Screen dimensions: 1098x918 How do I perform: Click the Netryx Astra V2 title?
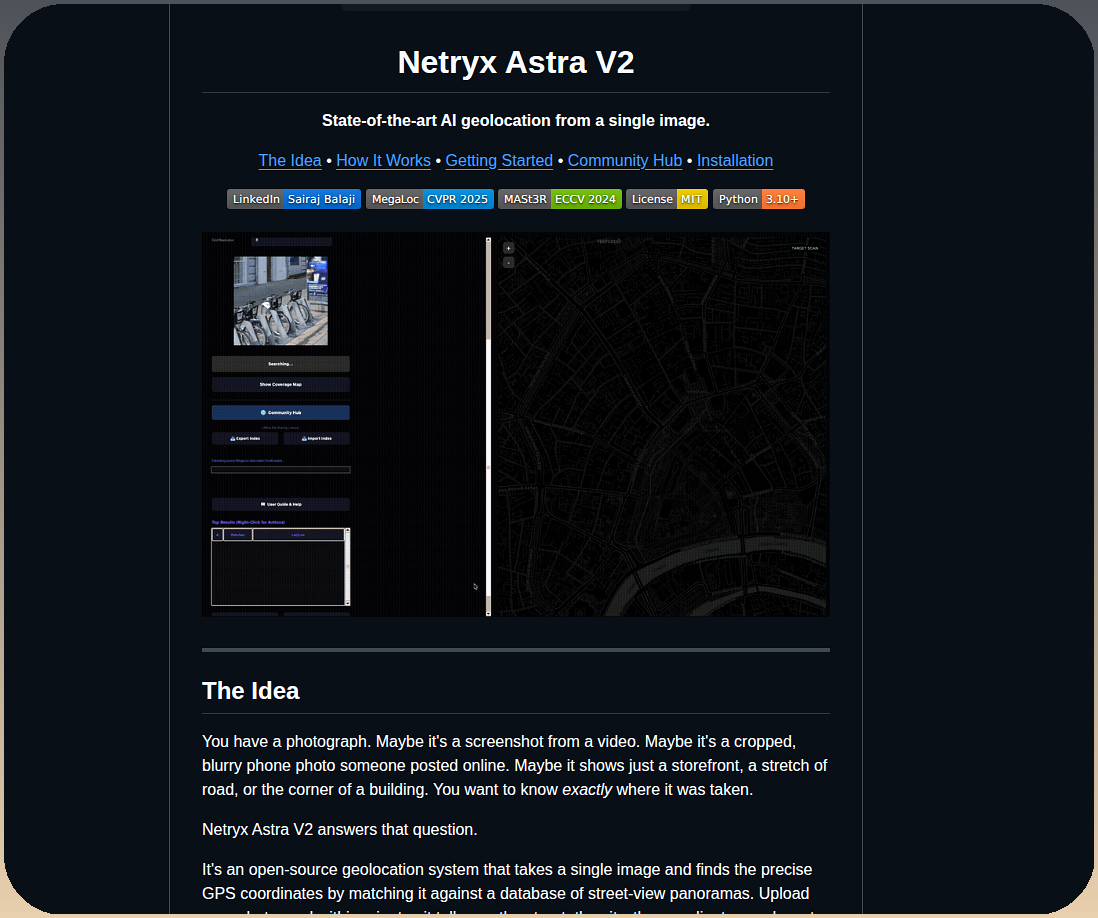tap(516, 62)
